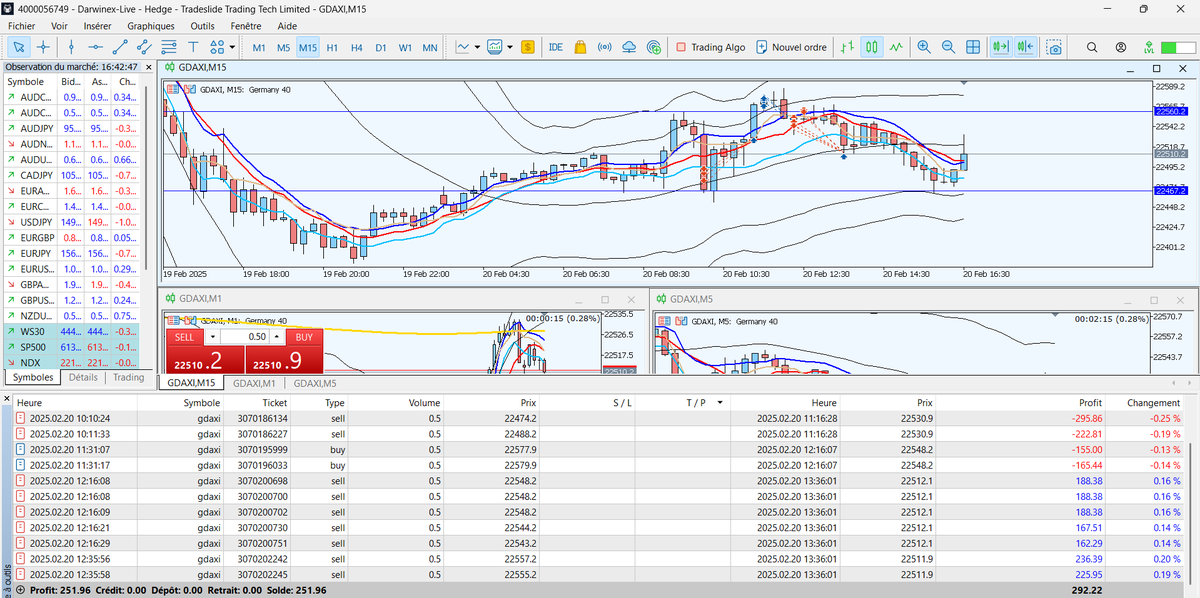Open the Fichier menu
The width and height of the screenshot is (1200, 598).
[21, 25]
